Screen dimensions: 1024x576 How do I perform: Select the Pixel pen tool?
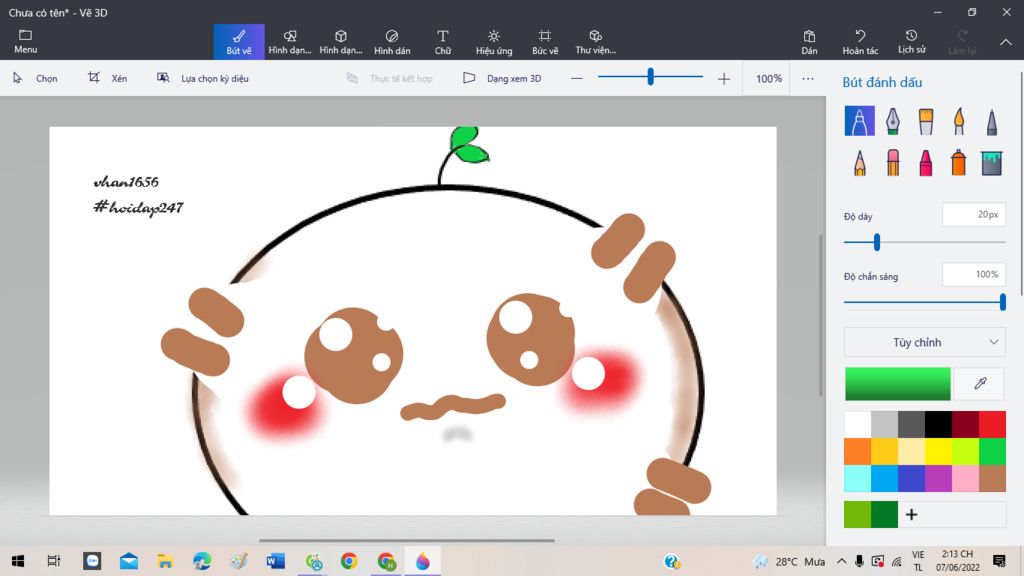tap(991, 121)
